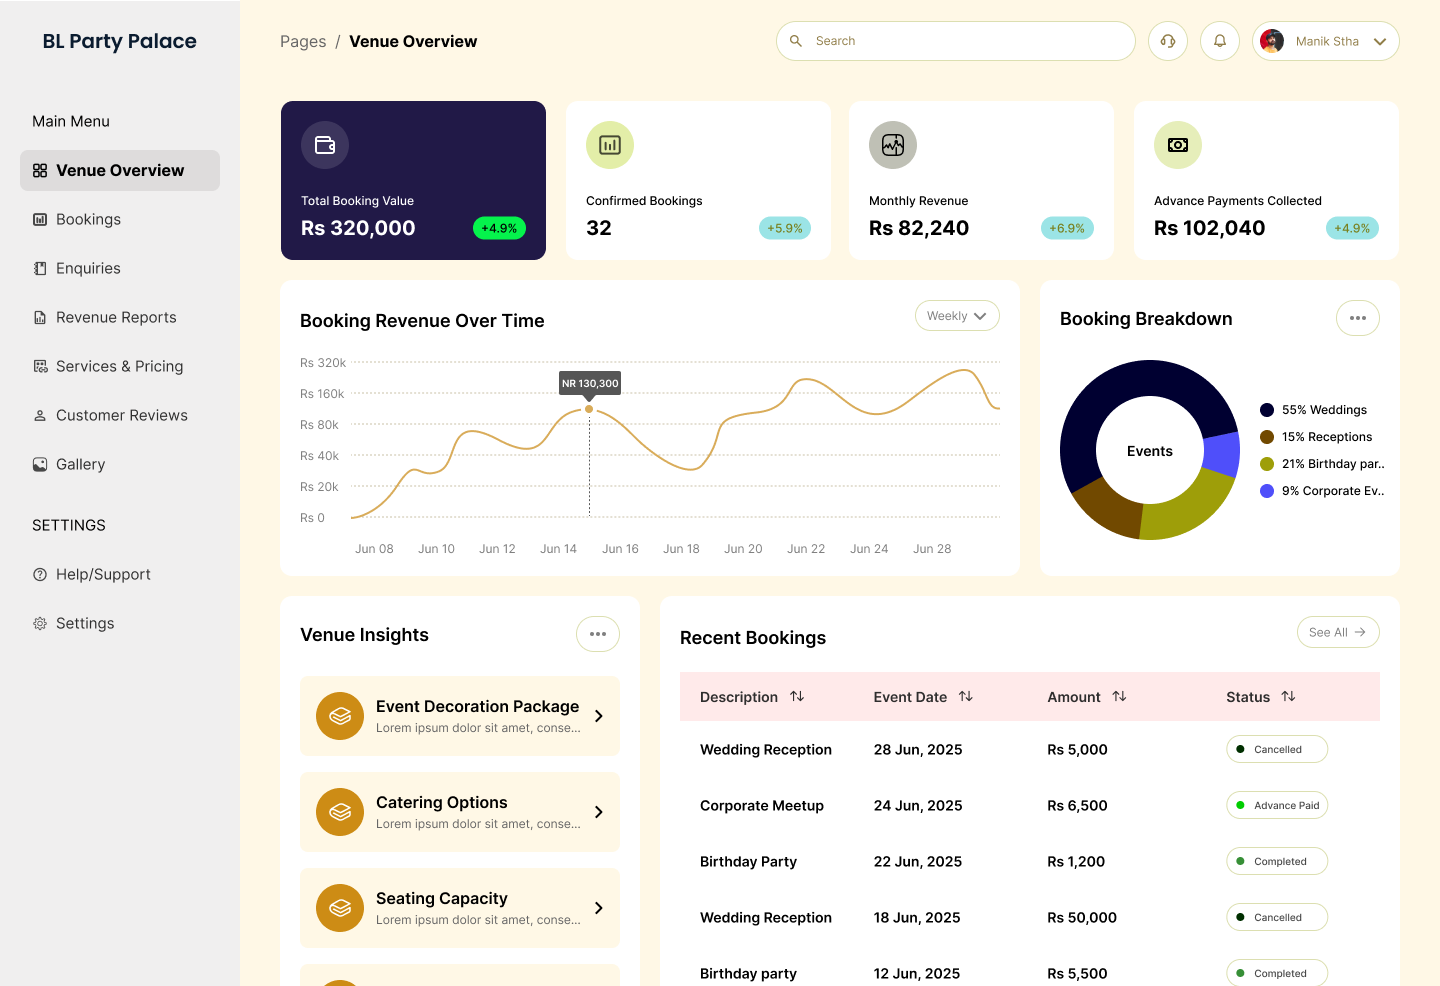Select the Bookings sidebar icon

click(39, 219)
